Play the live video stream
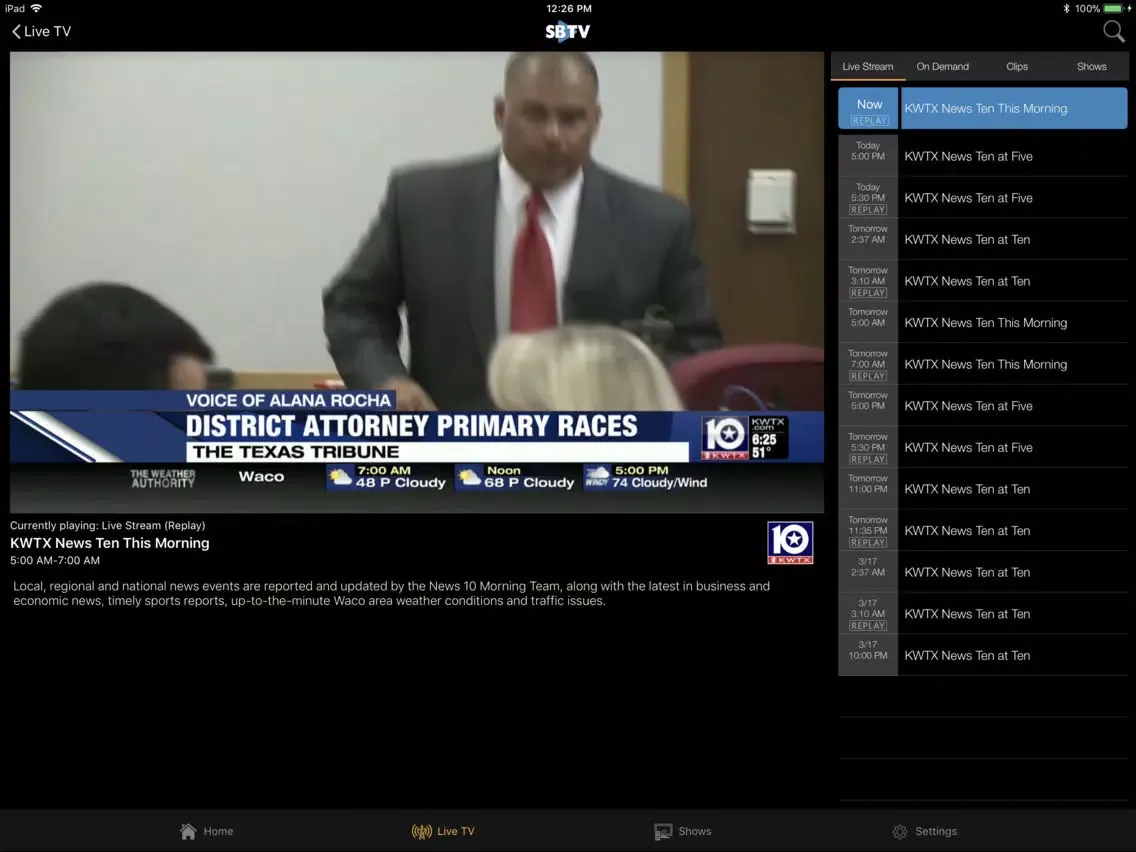 click(417, 282)
